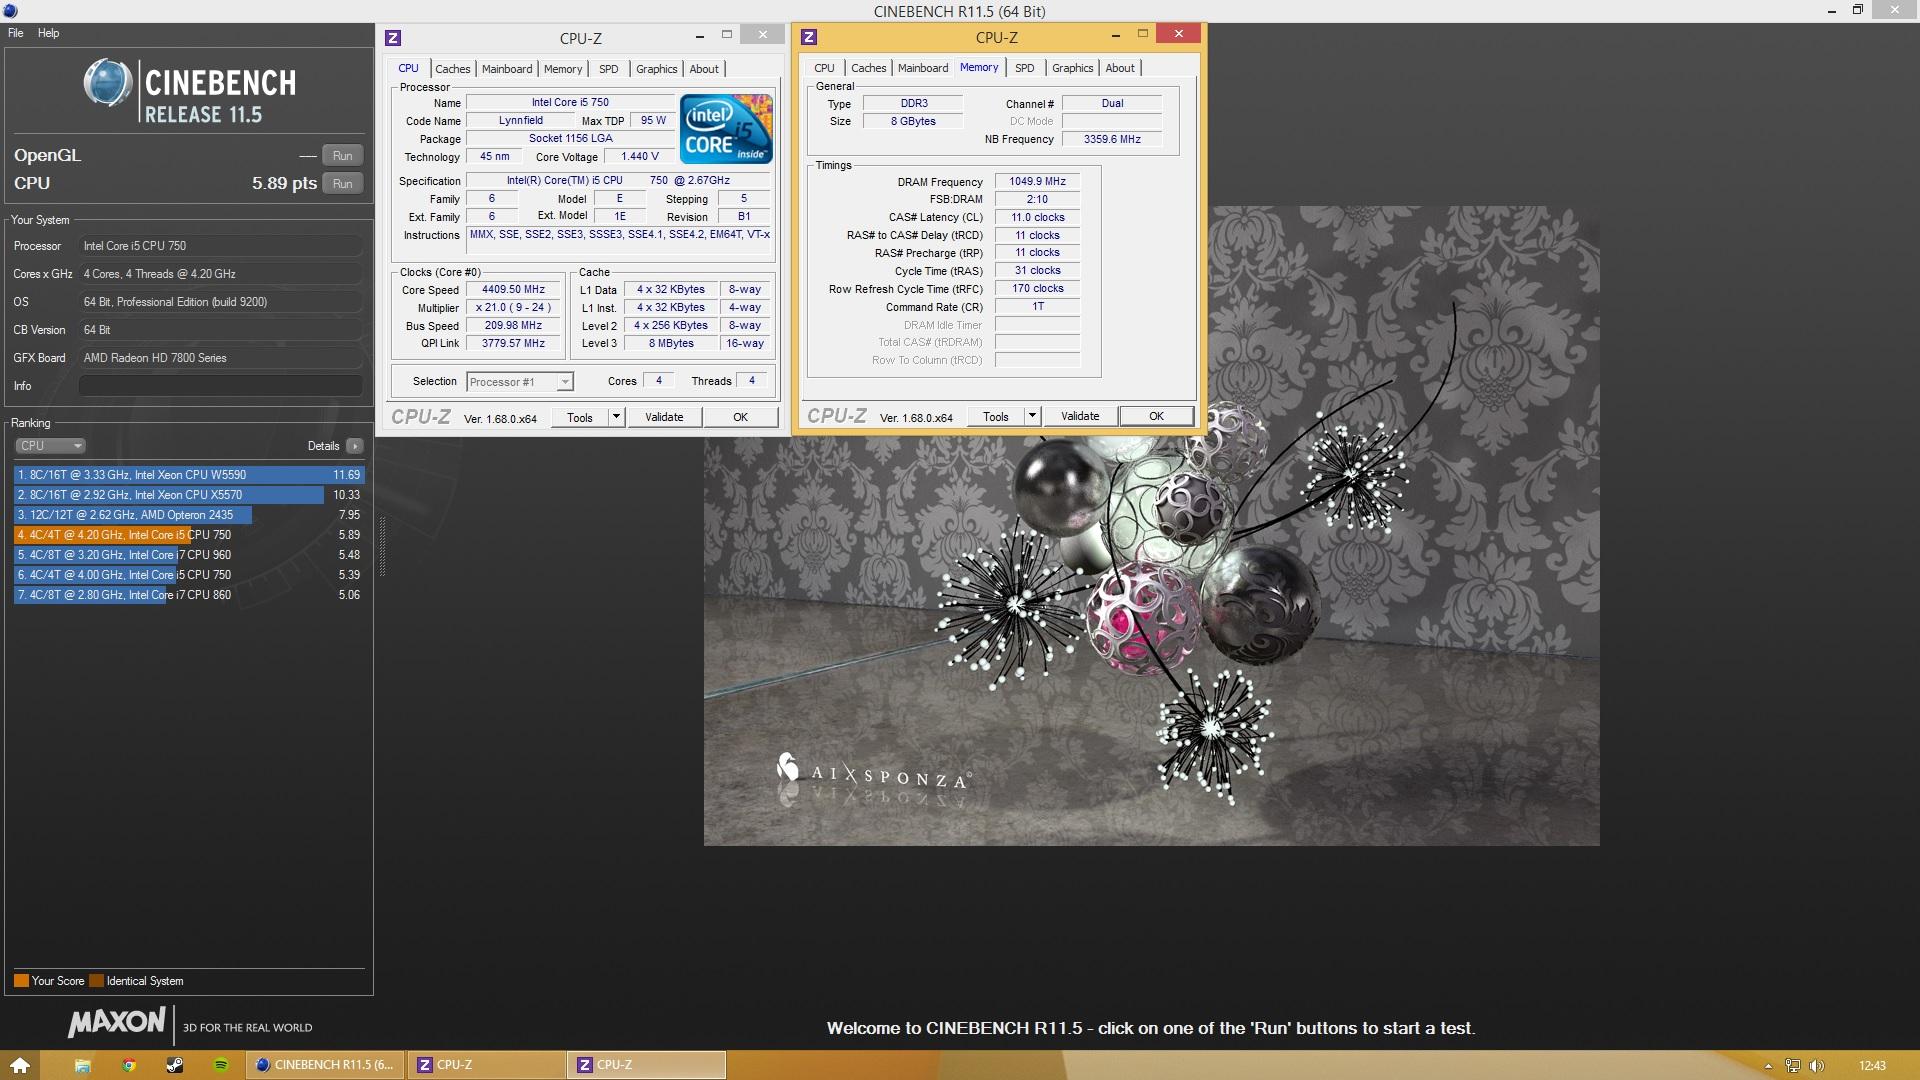The image size is (1920, 1080).
Task: Select ranking row Xeon CPU W5590
Action: (189, 475)
